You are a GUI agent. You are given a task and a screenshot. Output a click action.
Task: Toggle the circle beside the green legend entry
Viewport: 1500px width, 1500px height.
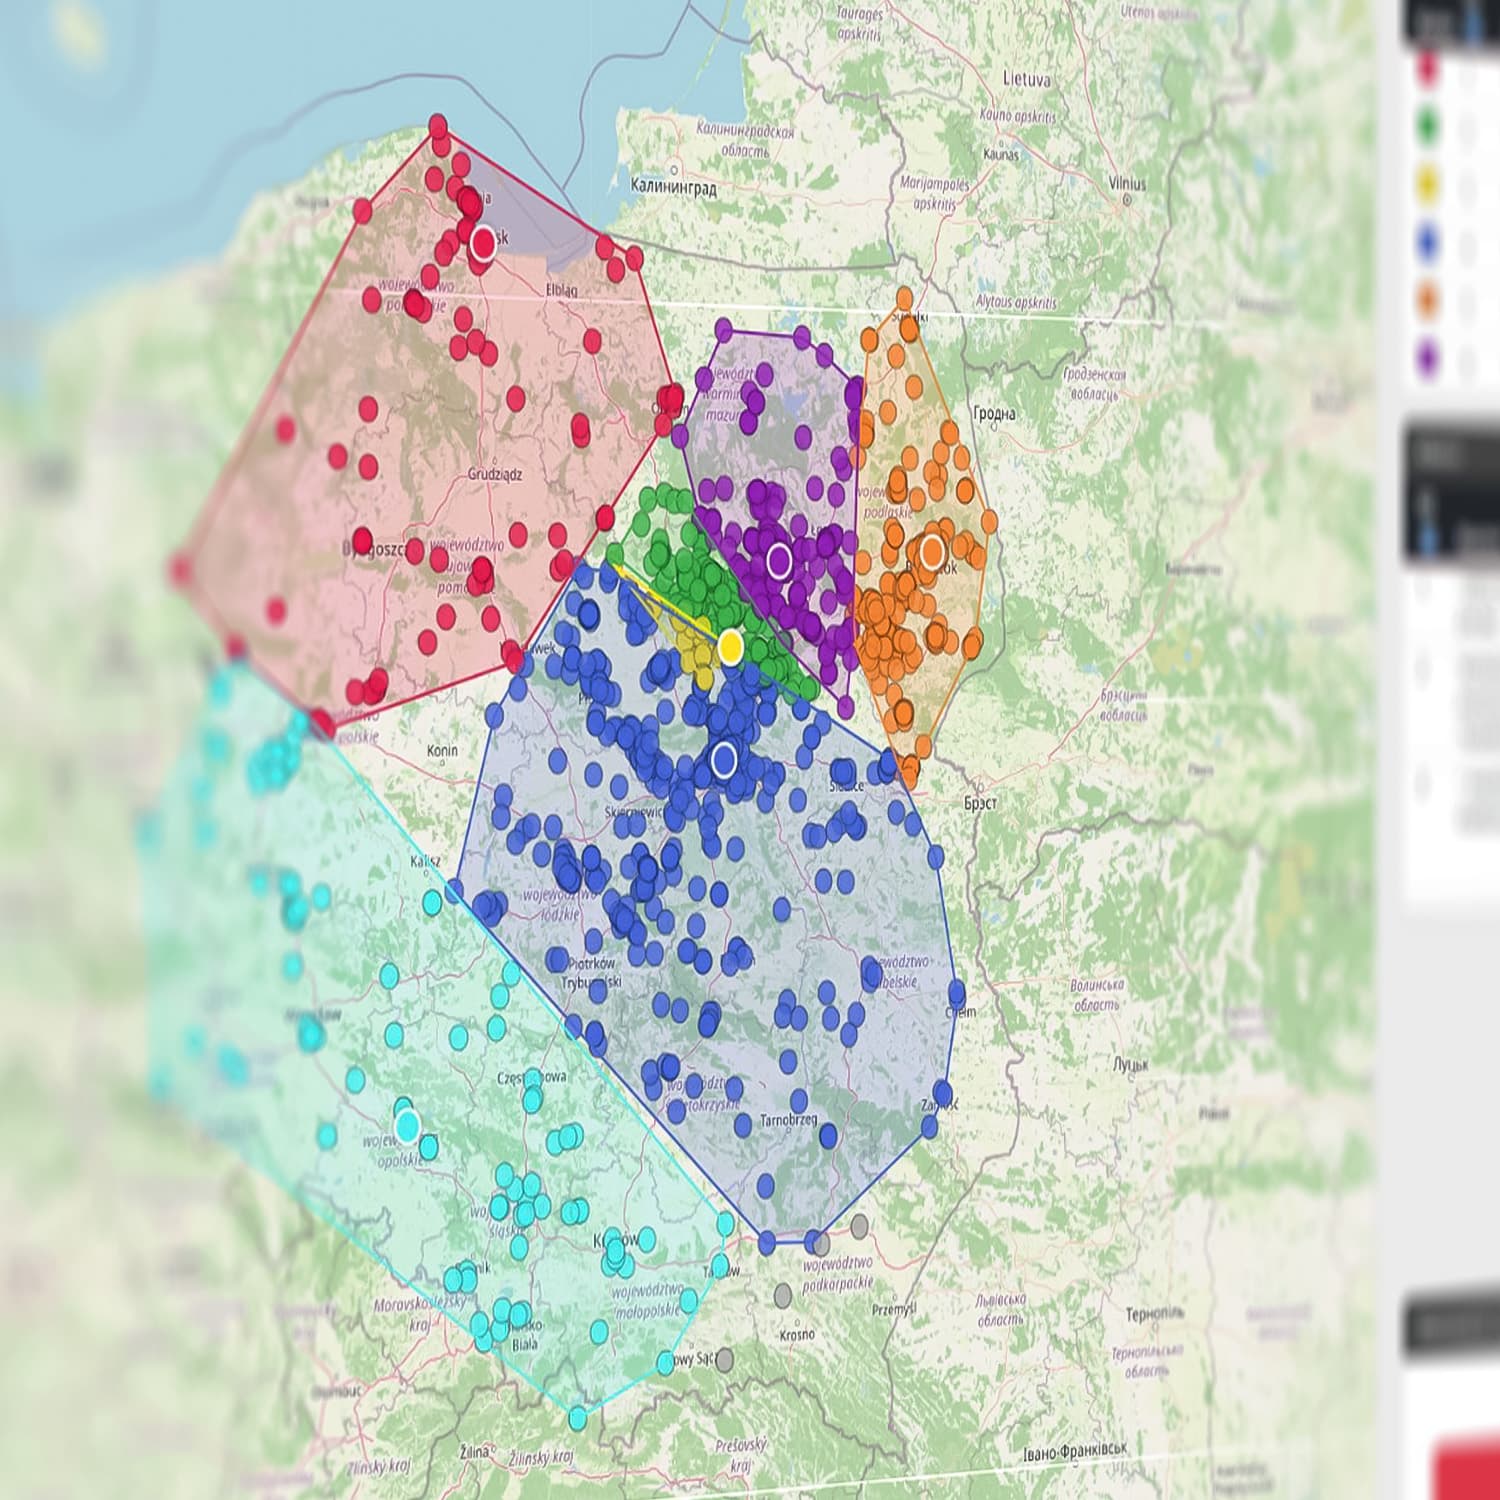pyautogui.click(x=1467, y=129)
